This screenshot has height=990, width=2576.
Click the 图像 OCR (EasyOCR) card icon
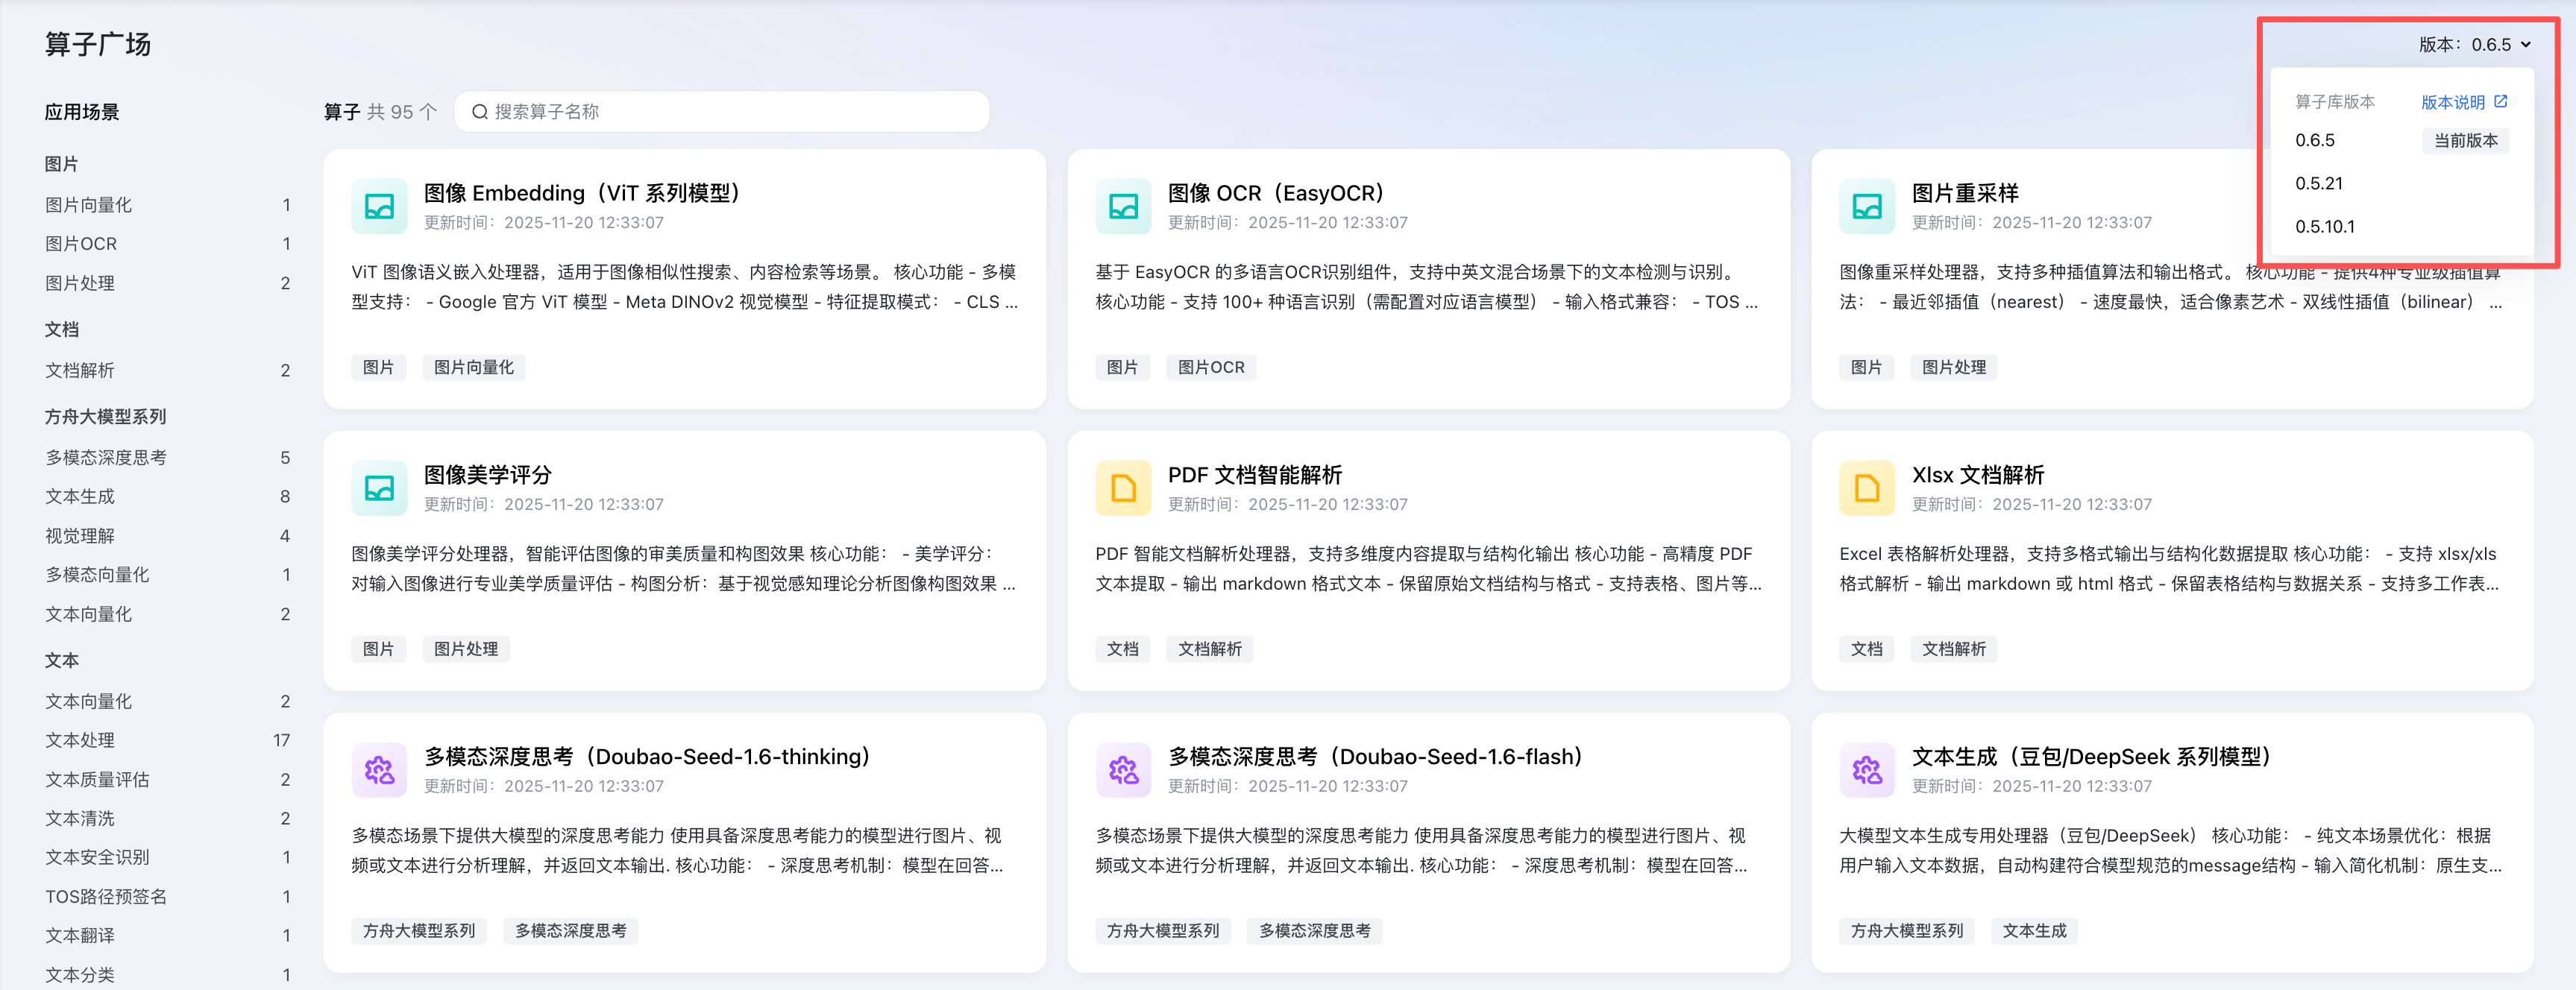(1123, 206)
